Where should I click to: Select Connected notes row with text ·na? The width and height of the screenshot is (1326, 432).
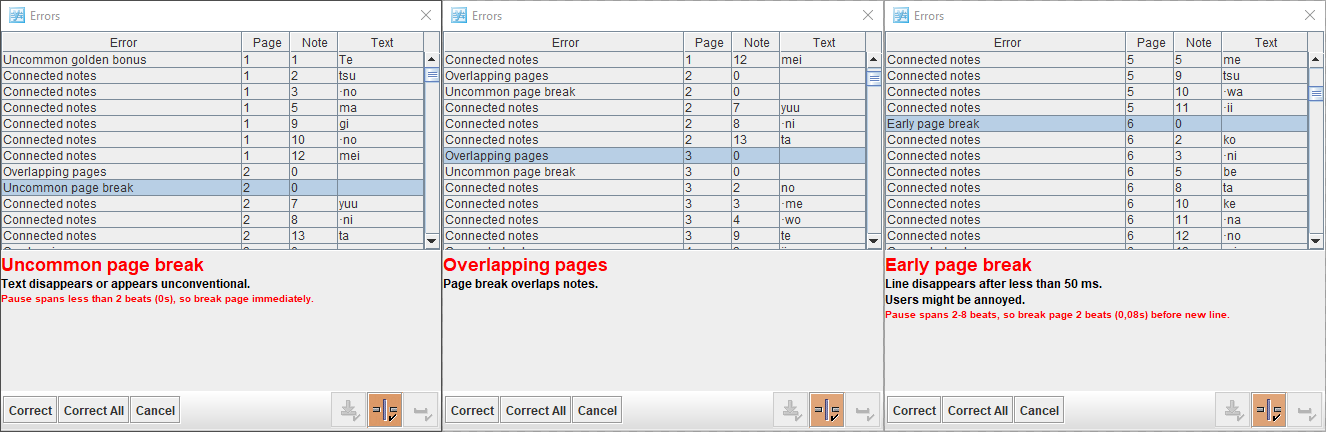coord(1097,220)
